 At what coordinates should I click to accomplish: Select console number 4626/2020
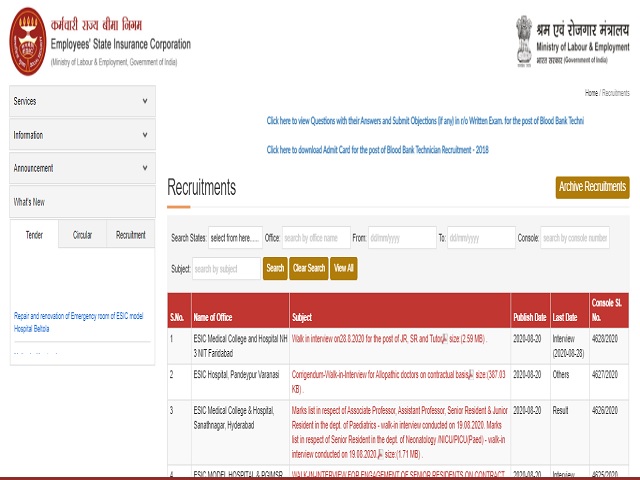tap(604, 411)
